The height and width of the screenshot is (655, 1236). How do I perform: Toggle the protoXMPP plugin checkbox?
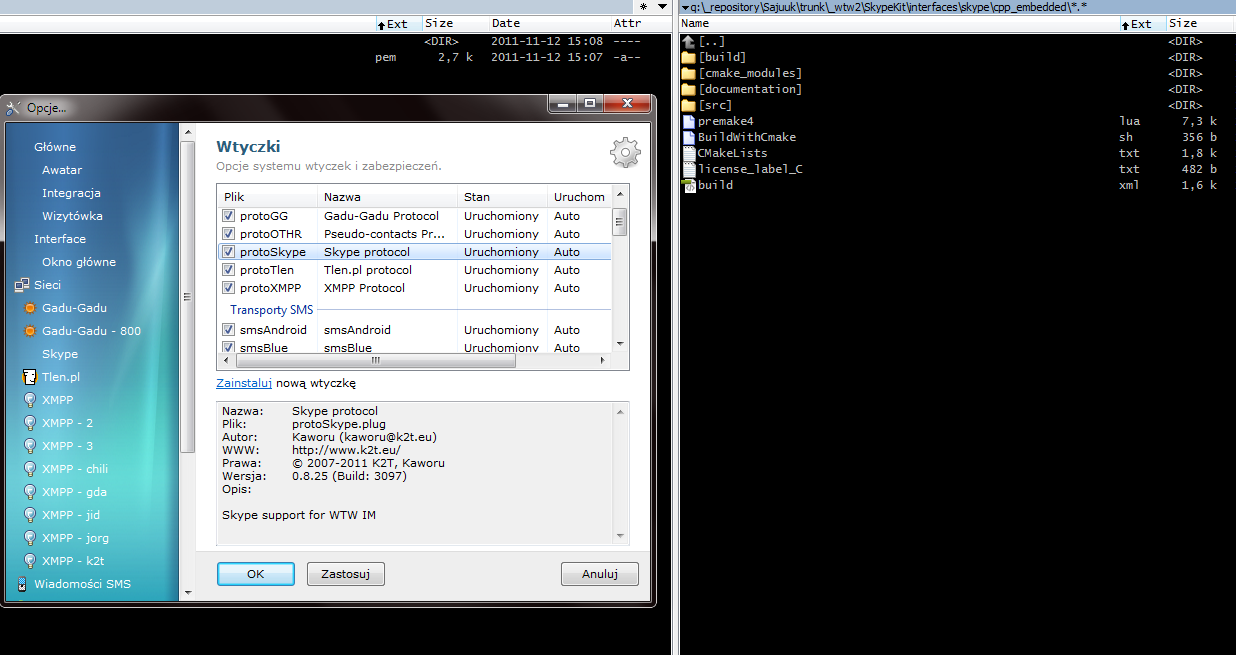pos(229,288)
